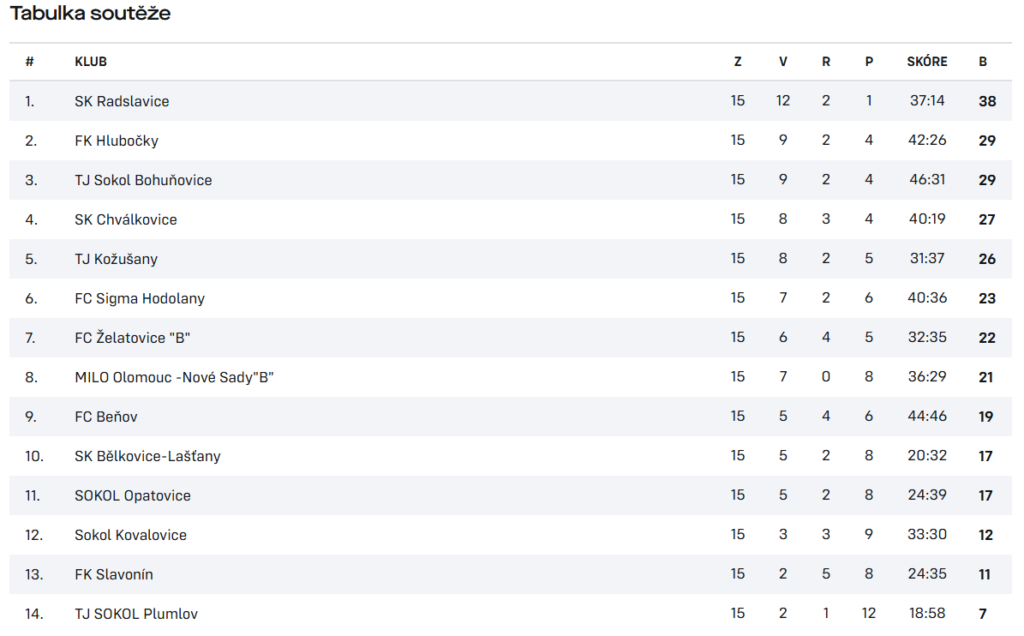Viewport: 1024px width, 636px height.
Task: Open the SK Radslavice club link
Action: click(121, 101)
